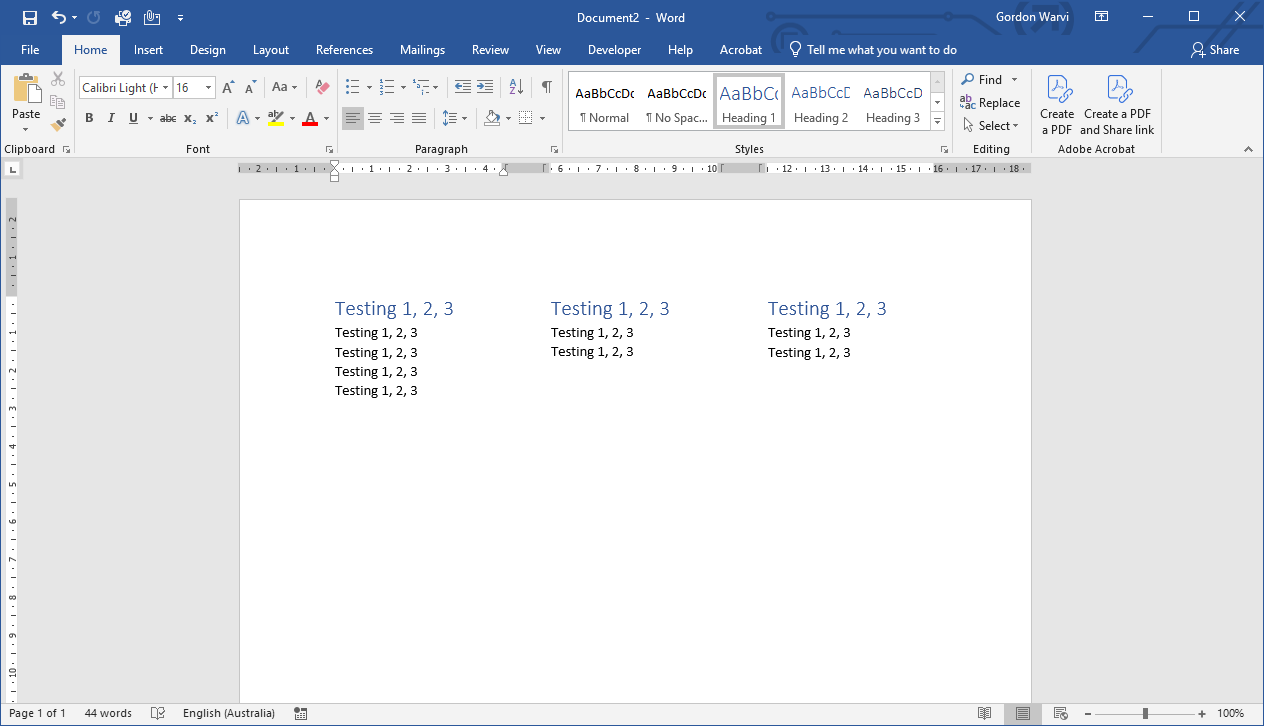Open the Acrobat ribbon tab

tap(741, 50)
